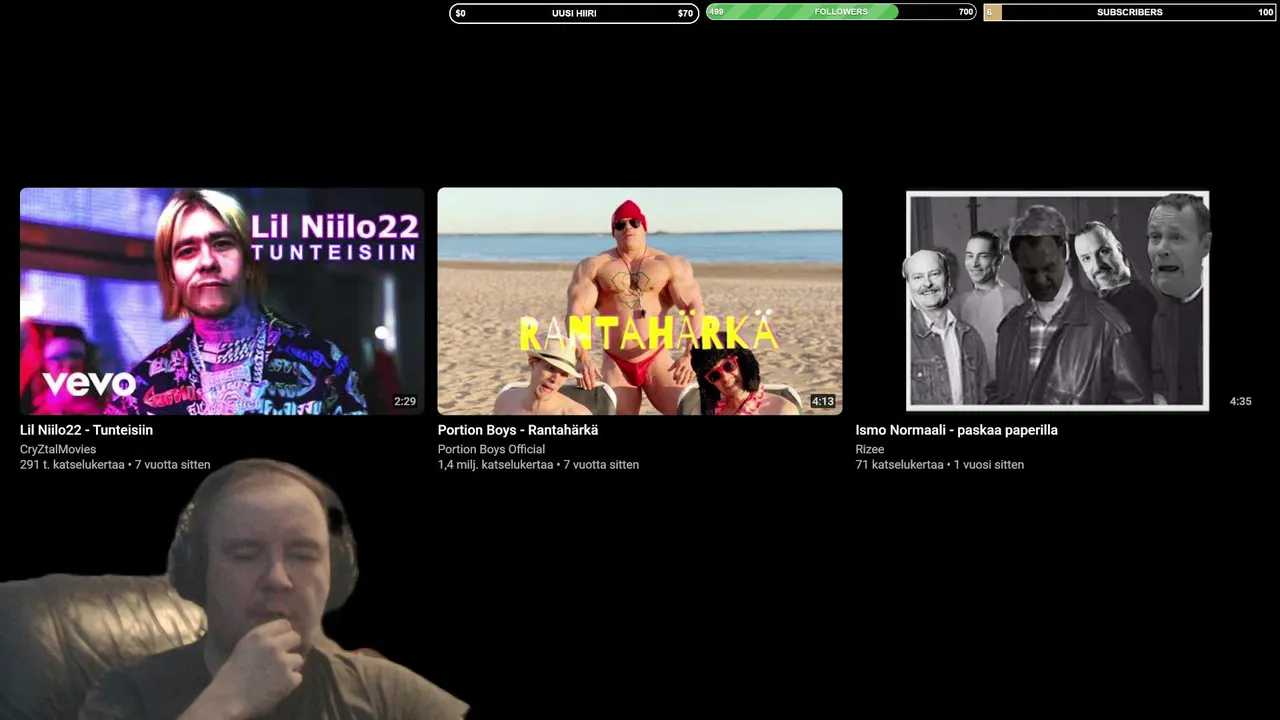Click the FOLLOWERS goal progress bar
Image resolution: width=1280 pixels, height=720 pixels.
(841, 12)
